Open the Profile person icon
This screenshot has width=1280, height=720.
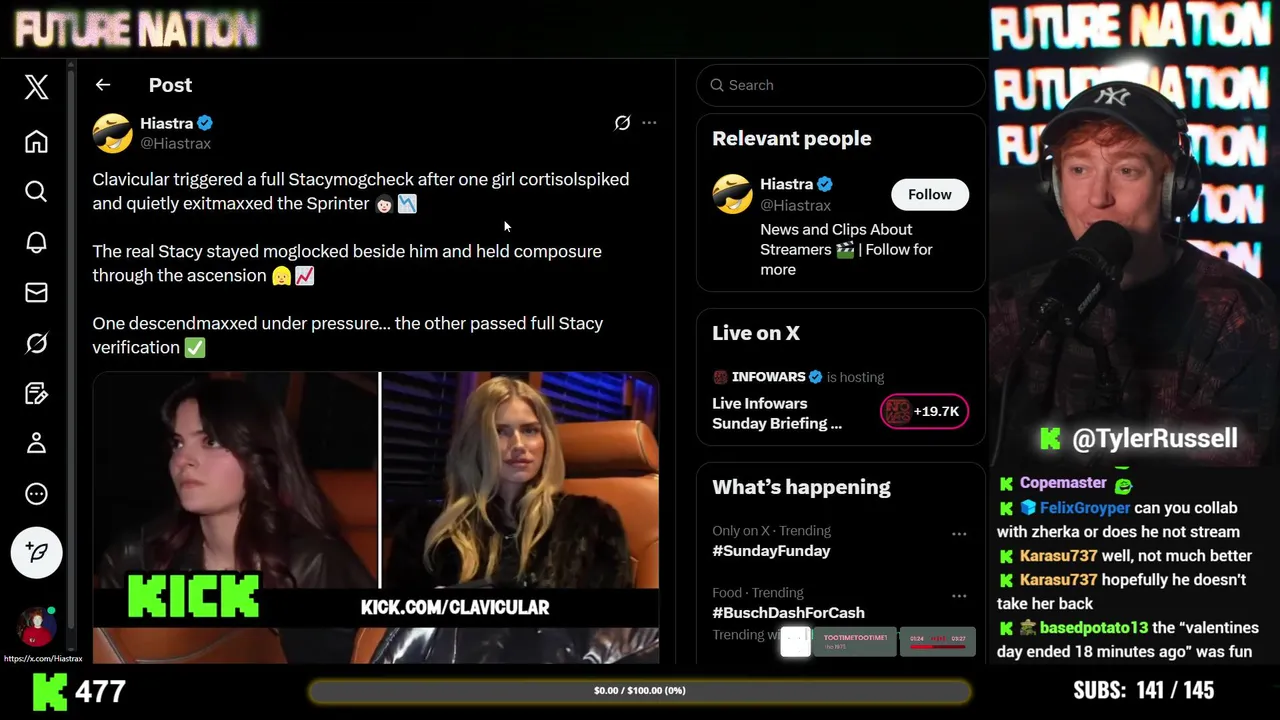tap(36, 443)
